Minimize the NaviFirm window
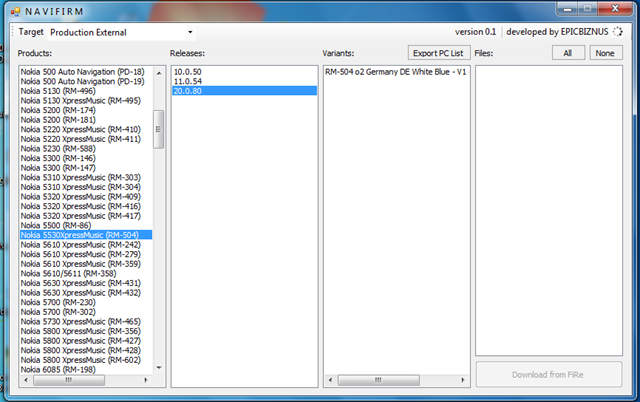 click(567, 9)
